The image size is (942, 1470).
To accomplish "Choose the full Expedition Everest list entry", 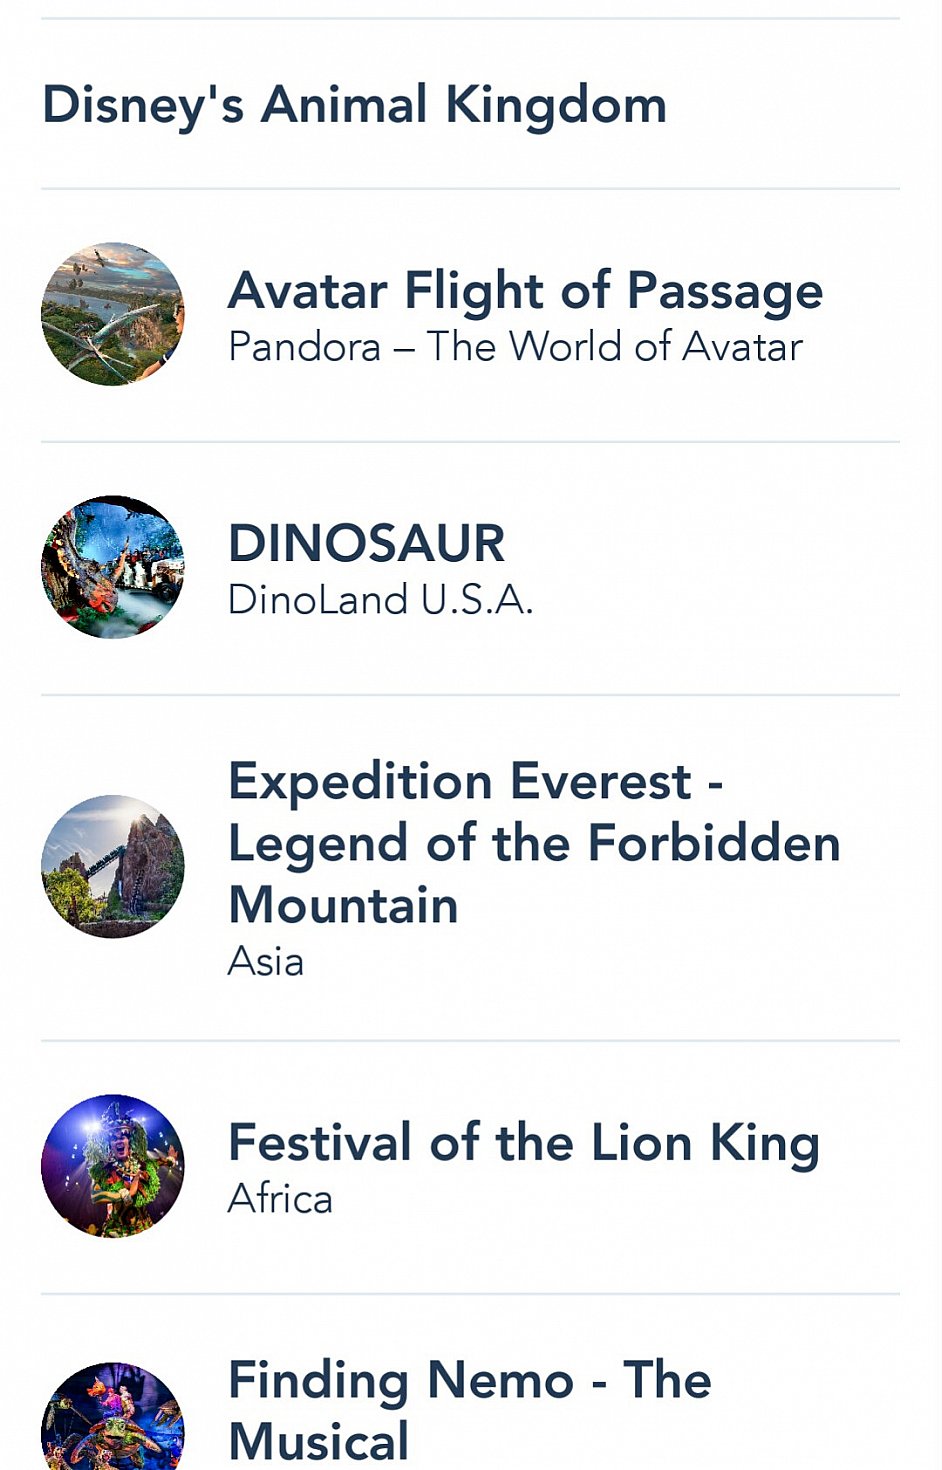I will [471, 867].
